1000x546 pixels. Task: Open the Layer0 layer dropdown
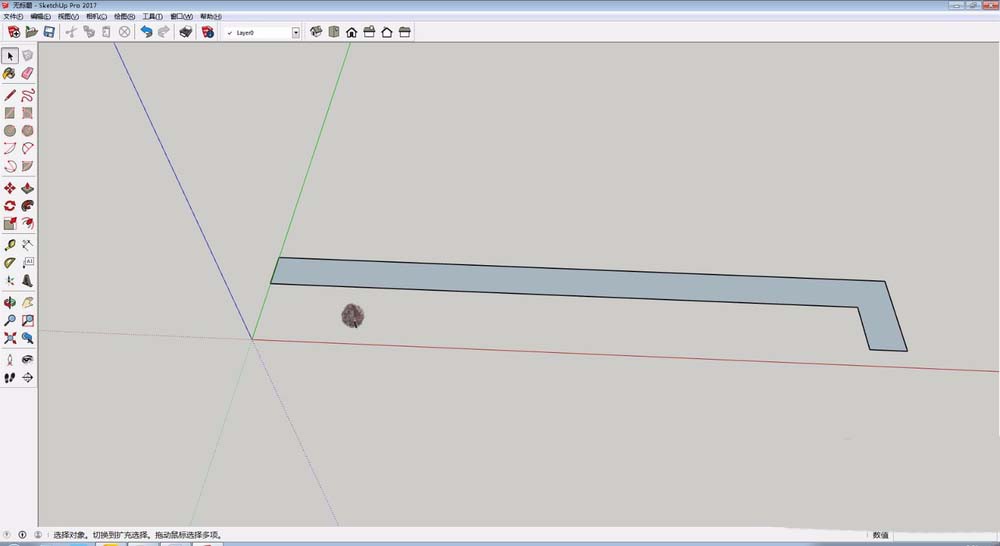pyautogui.click(x=296, y=32)
